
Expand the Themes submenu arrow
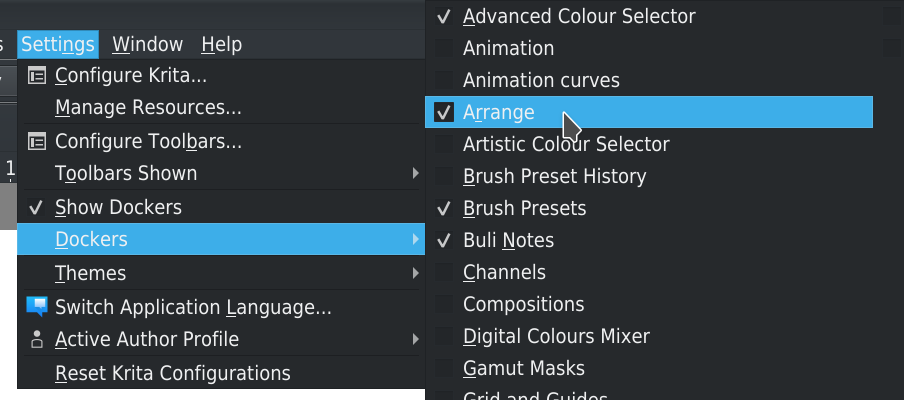coord(416,273)
